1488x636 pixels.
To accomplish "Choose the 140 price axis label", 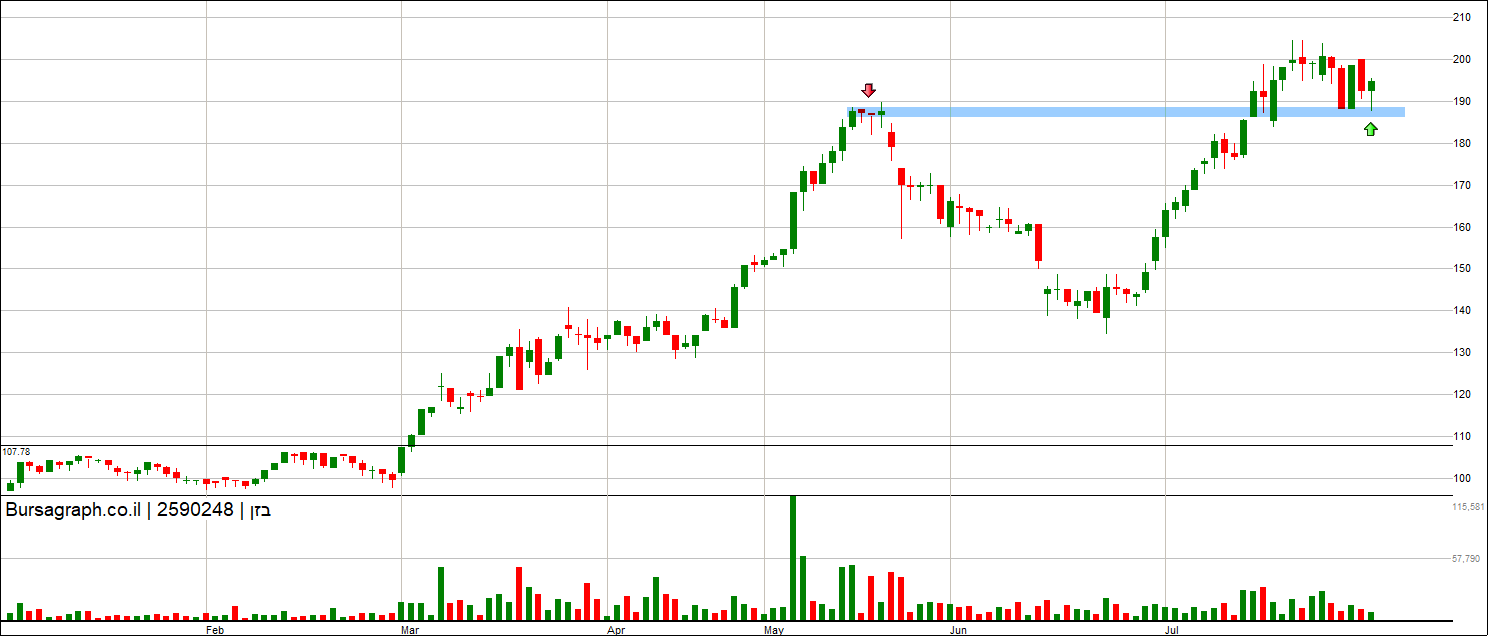I will coord(1461,311).
